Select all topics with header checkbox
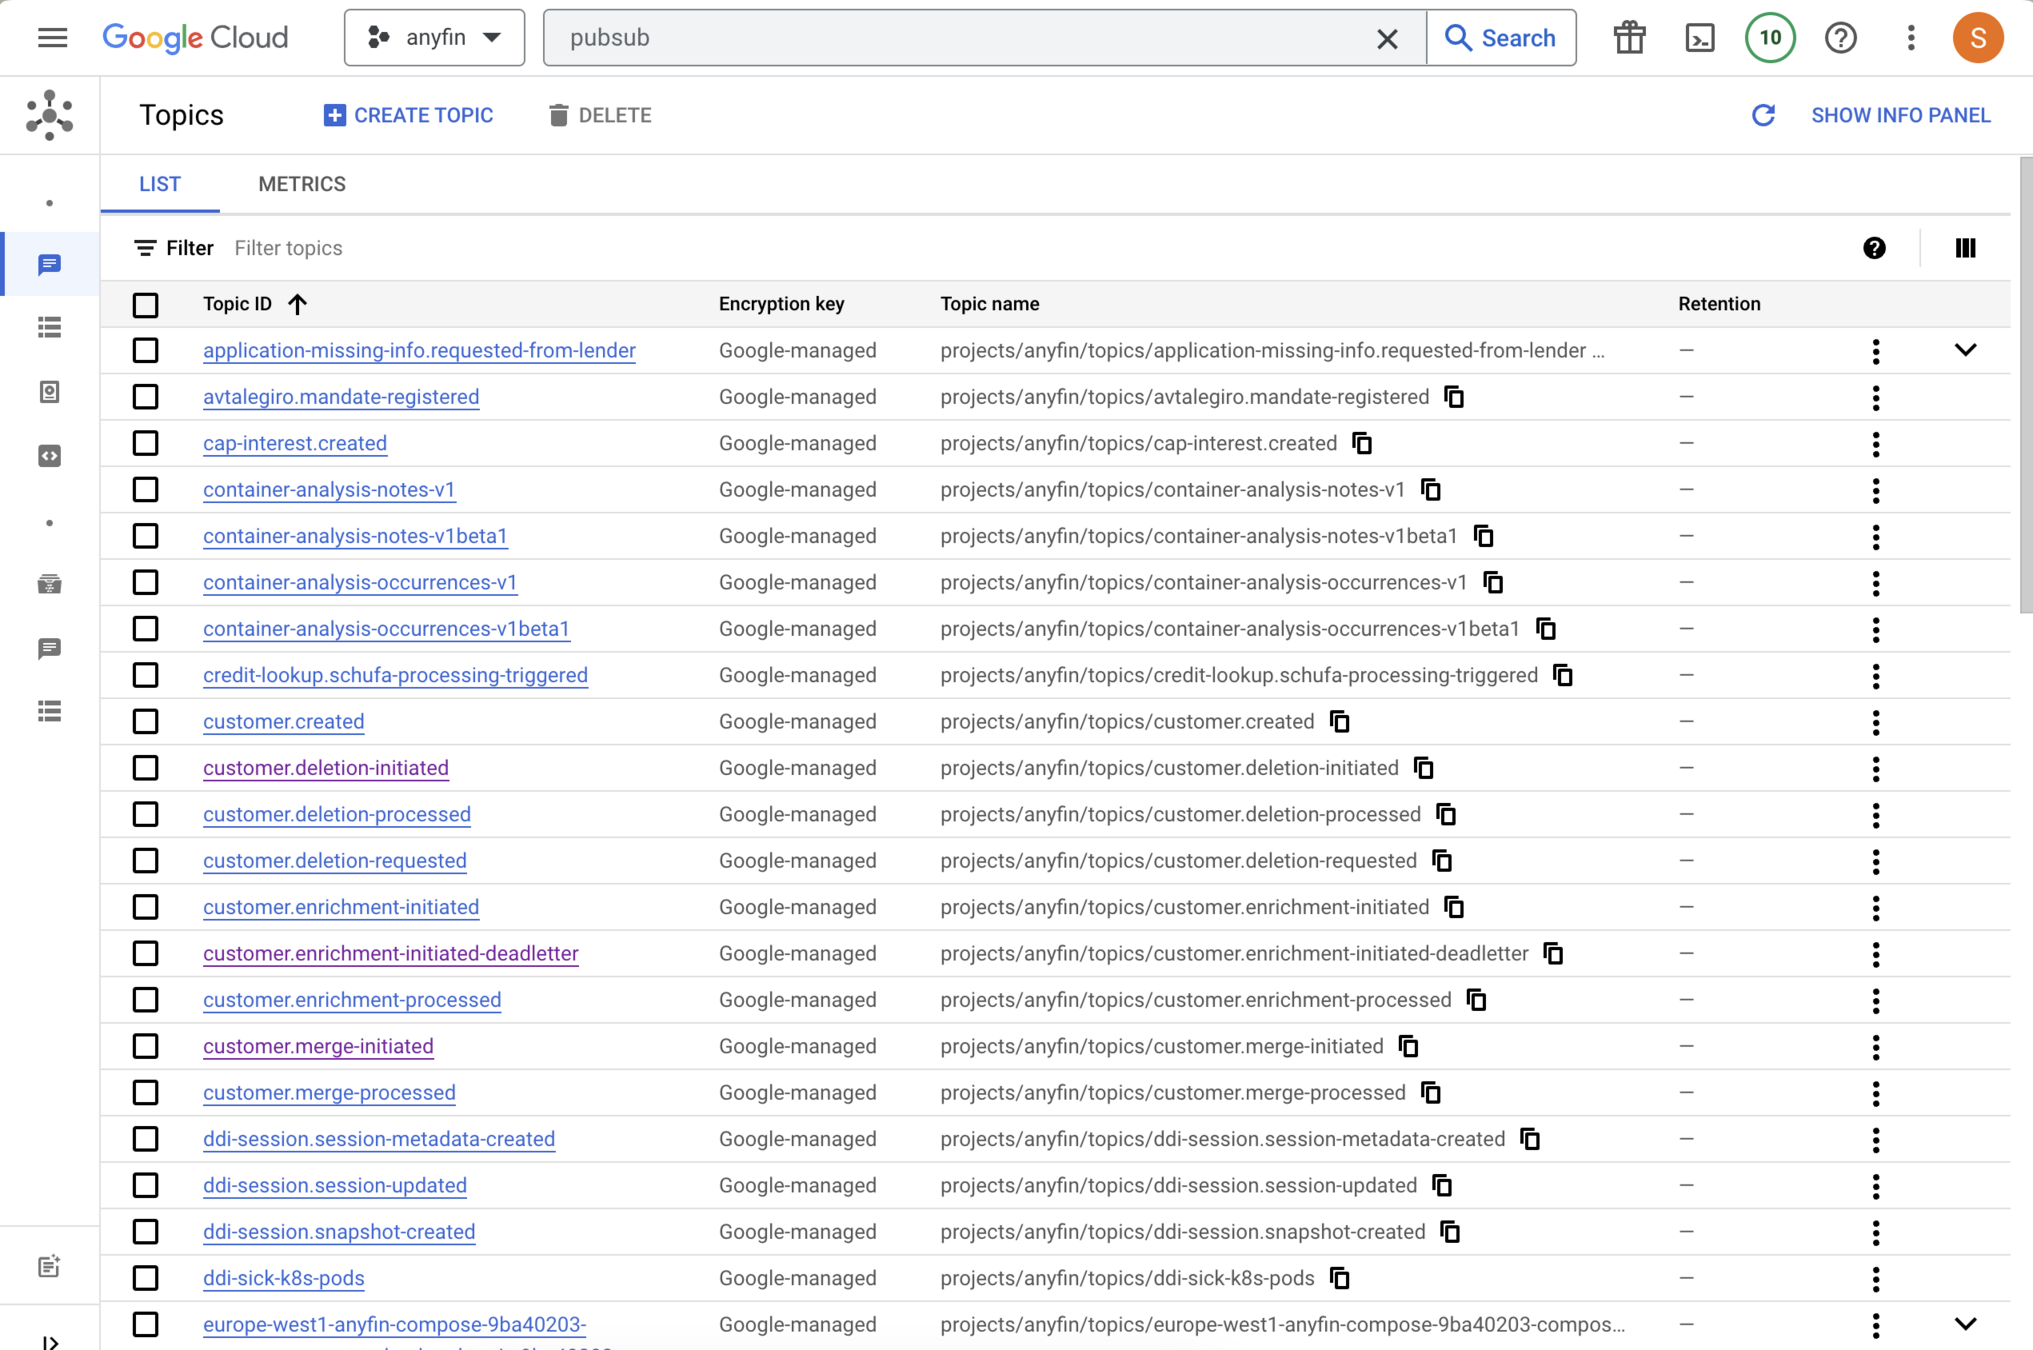The width and height of the screenshot is (2033, 1350). [x=146, y=304]
